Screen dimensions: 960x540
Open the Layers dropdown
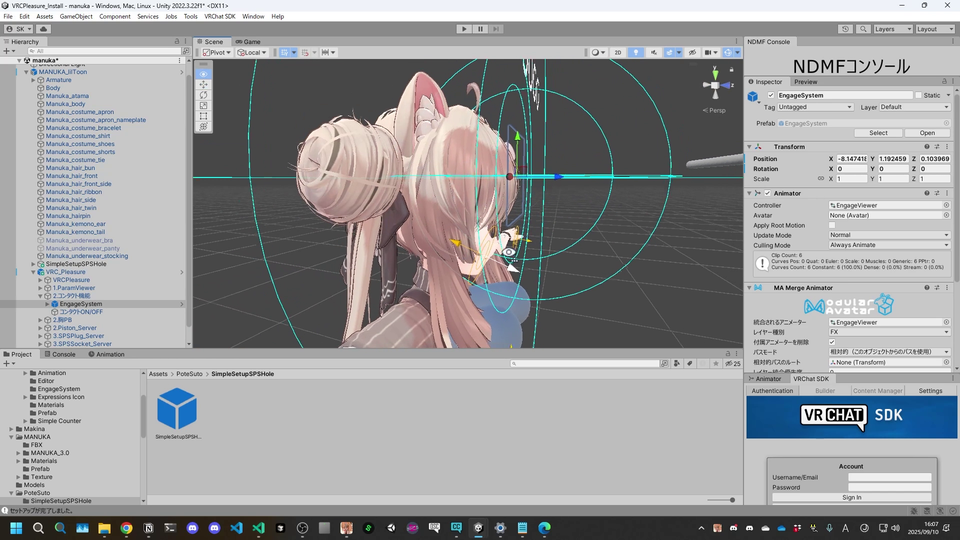893,29
